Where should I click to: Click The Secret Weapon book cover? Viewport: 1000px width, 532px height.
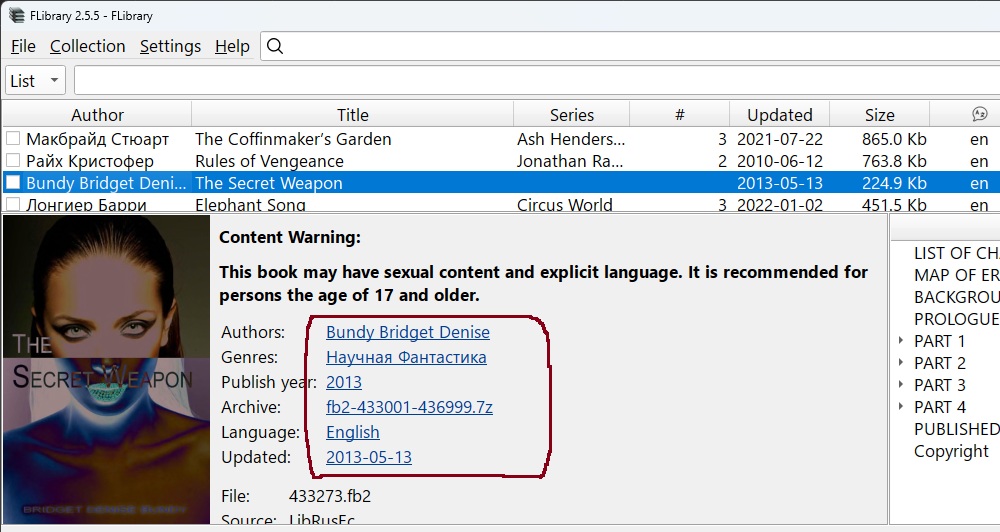coord(107,369)
